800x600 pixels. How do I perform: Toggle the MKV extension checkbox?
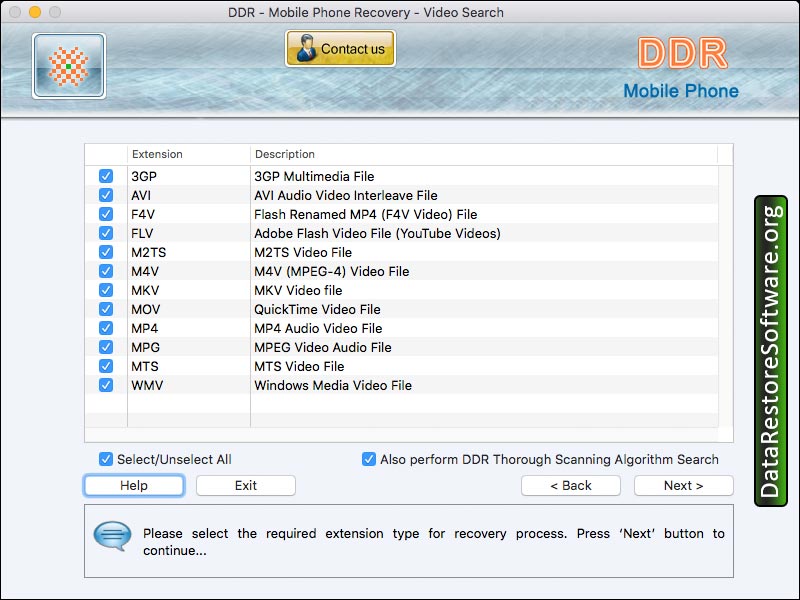tap(106, 290)
